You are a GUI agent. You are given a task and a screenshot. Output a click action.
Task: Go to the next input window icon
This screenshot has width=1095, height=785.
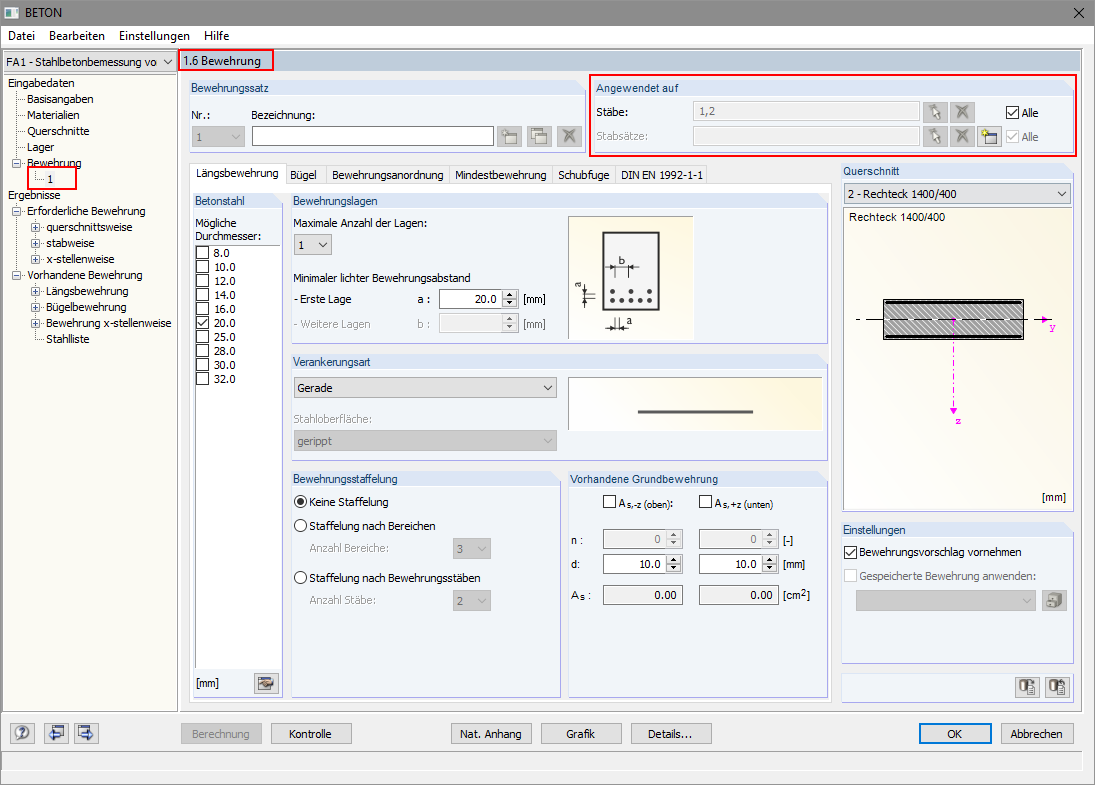86,733
